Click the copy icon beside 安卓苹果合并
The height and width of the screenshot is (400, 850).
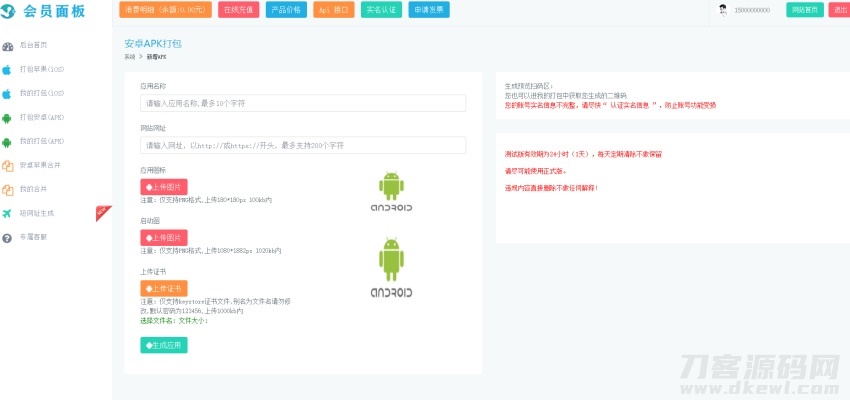click(8, 165)
